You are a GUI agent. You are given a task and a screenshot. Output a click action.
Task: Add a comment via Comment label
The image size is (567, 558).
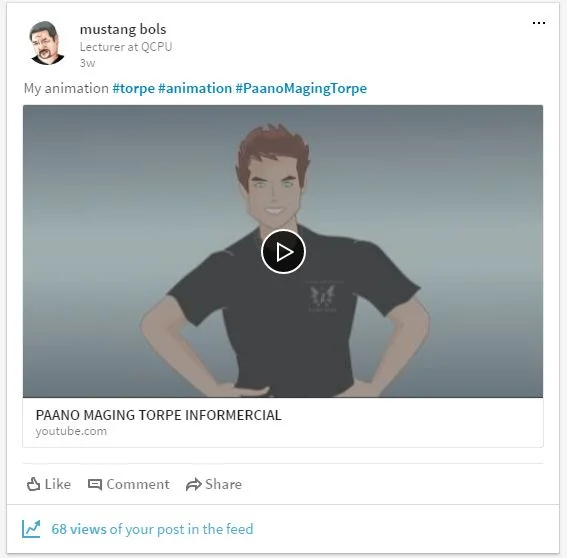click(x=138, y=484)
